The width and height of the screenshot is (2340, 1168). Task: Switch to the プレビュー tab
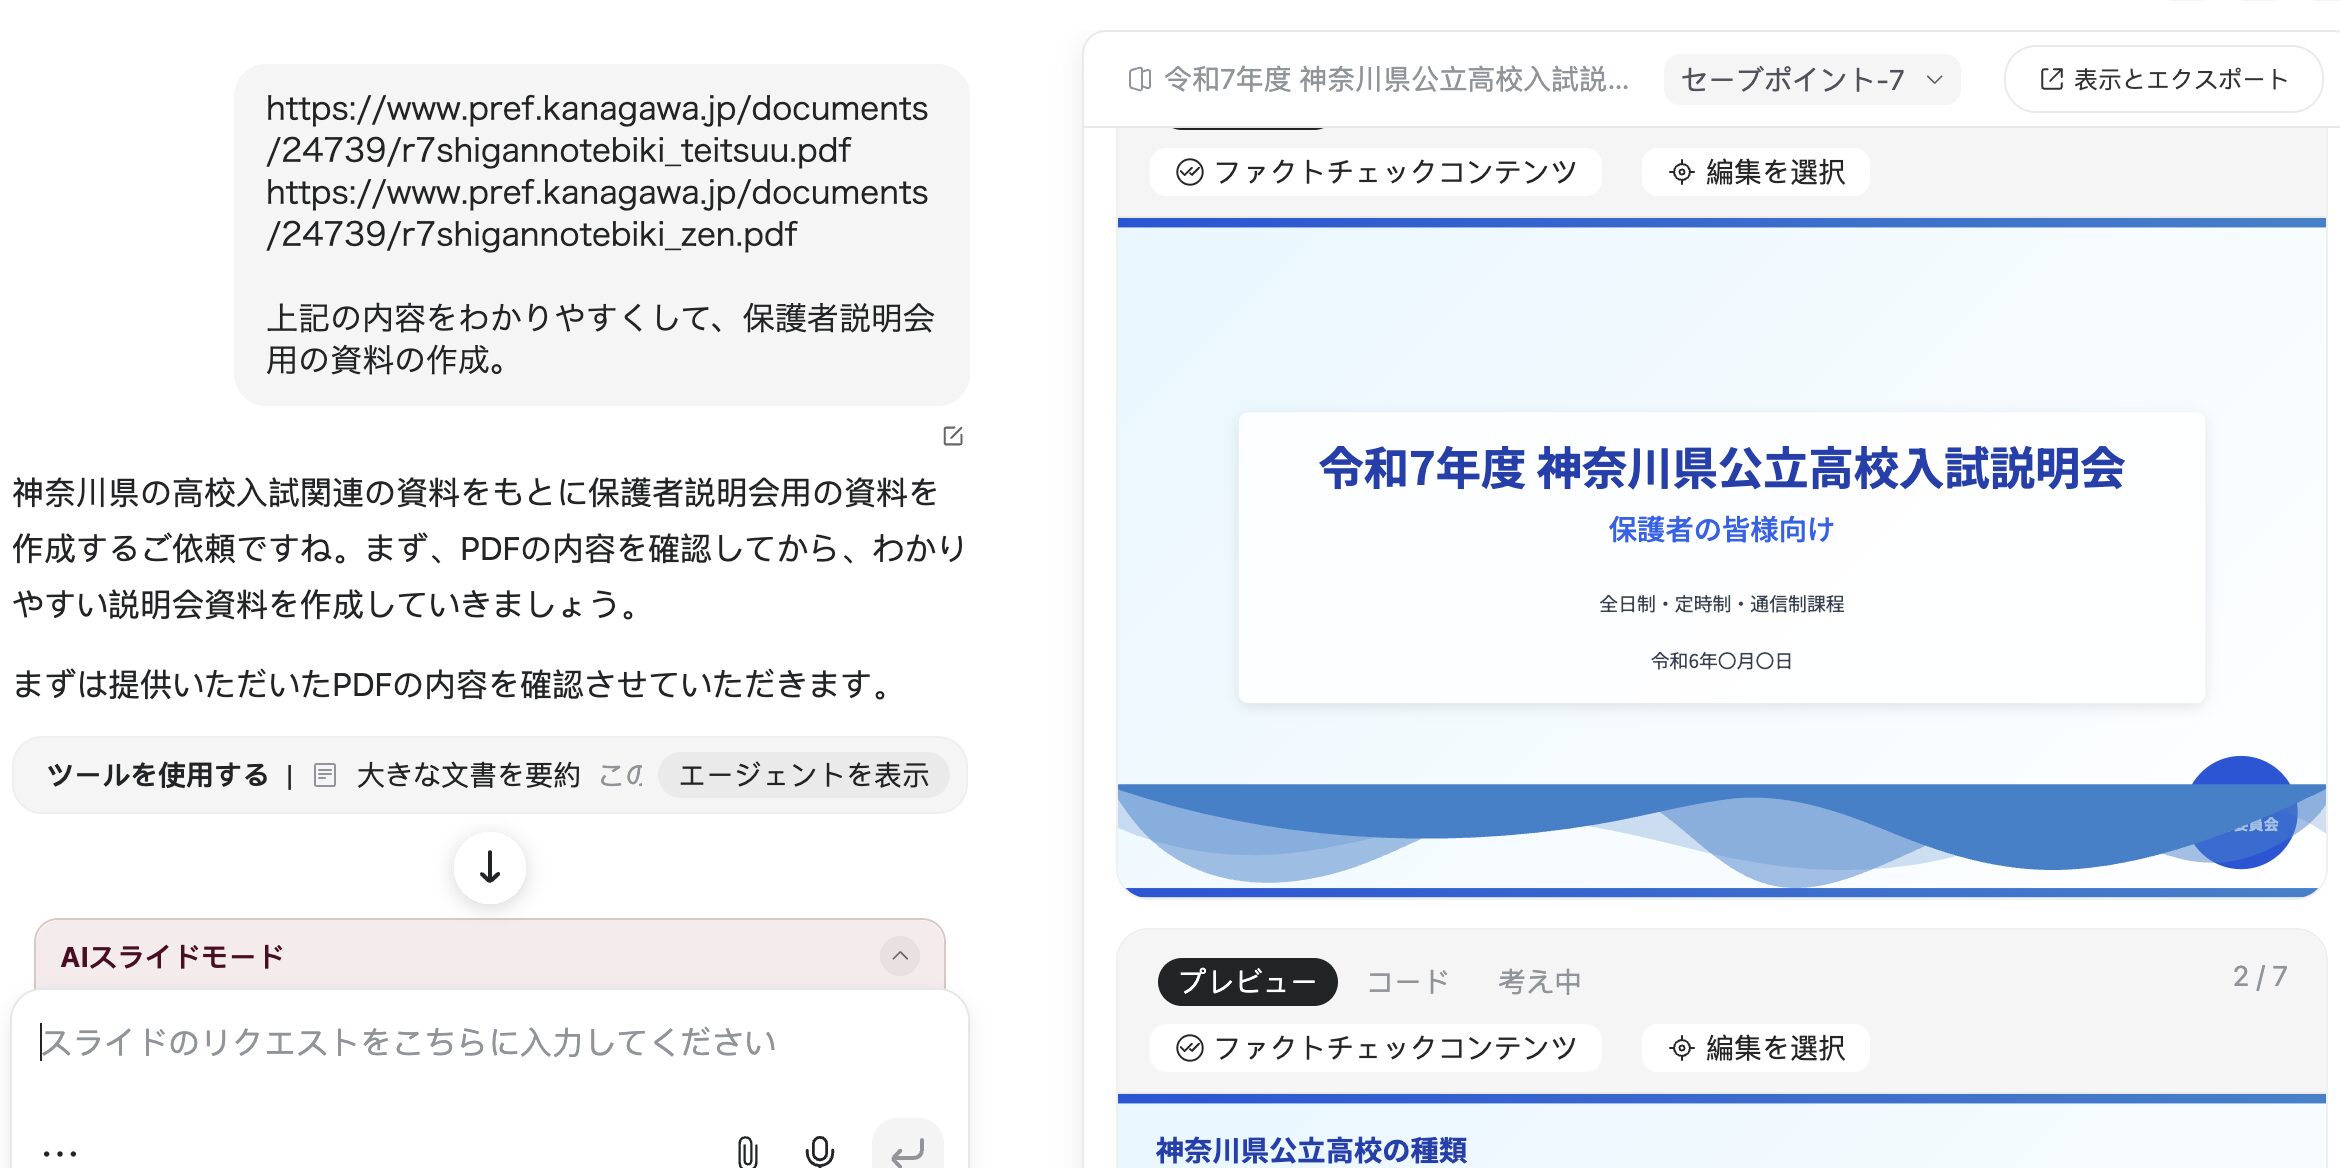1247,981
